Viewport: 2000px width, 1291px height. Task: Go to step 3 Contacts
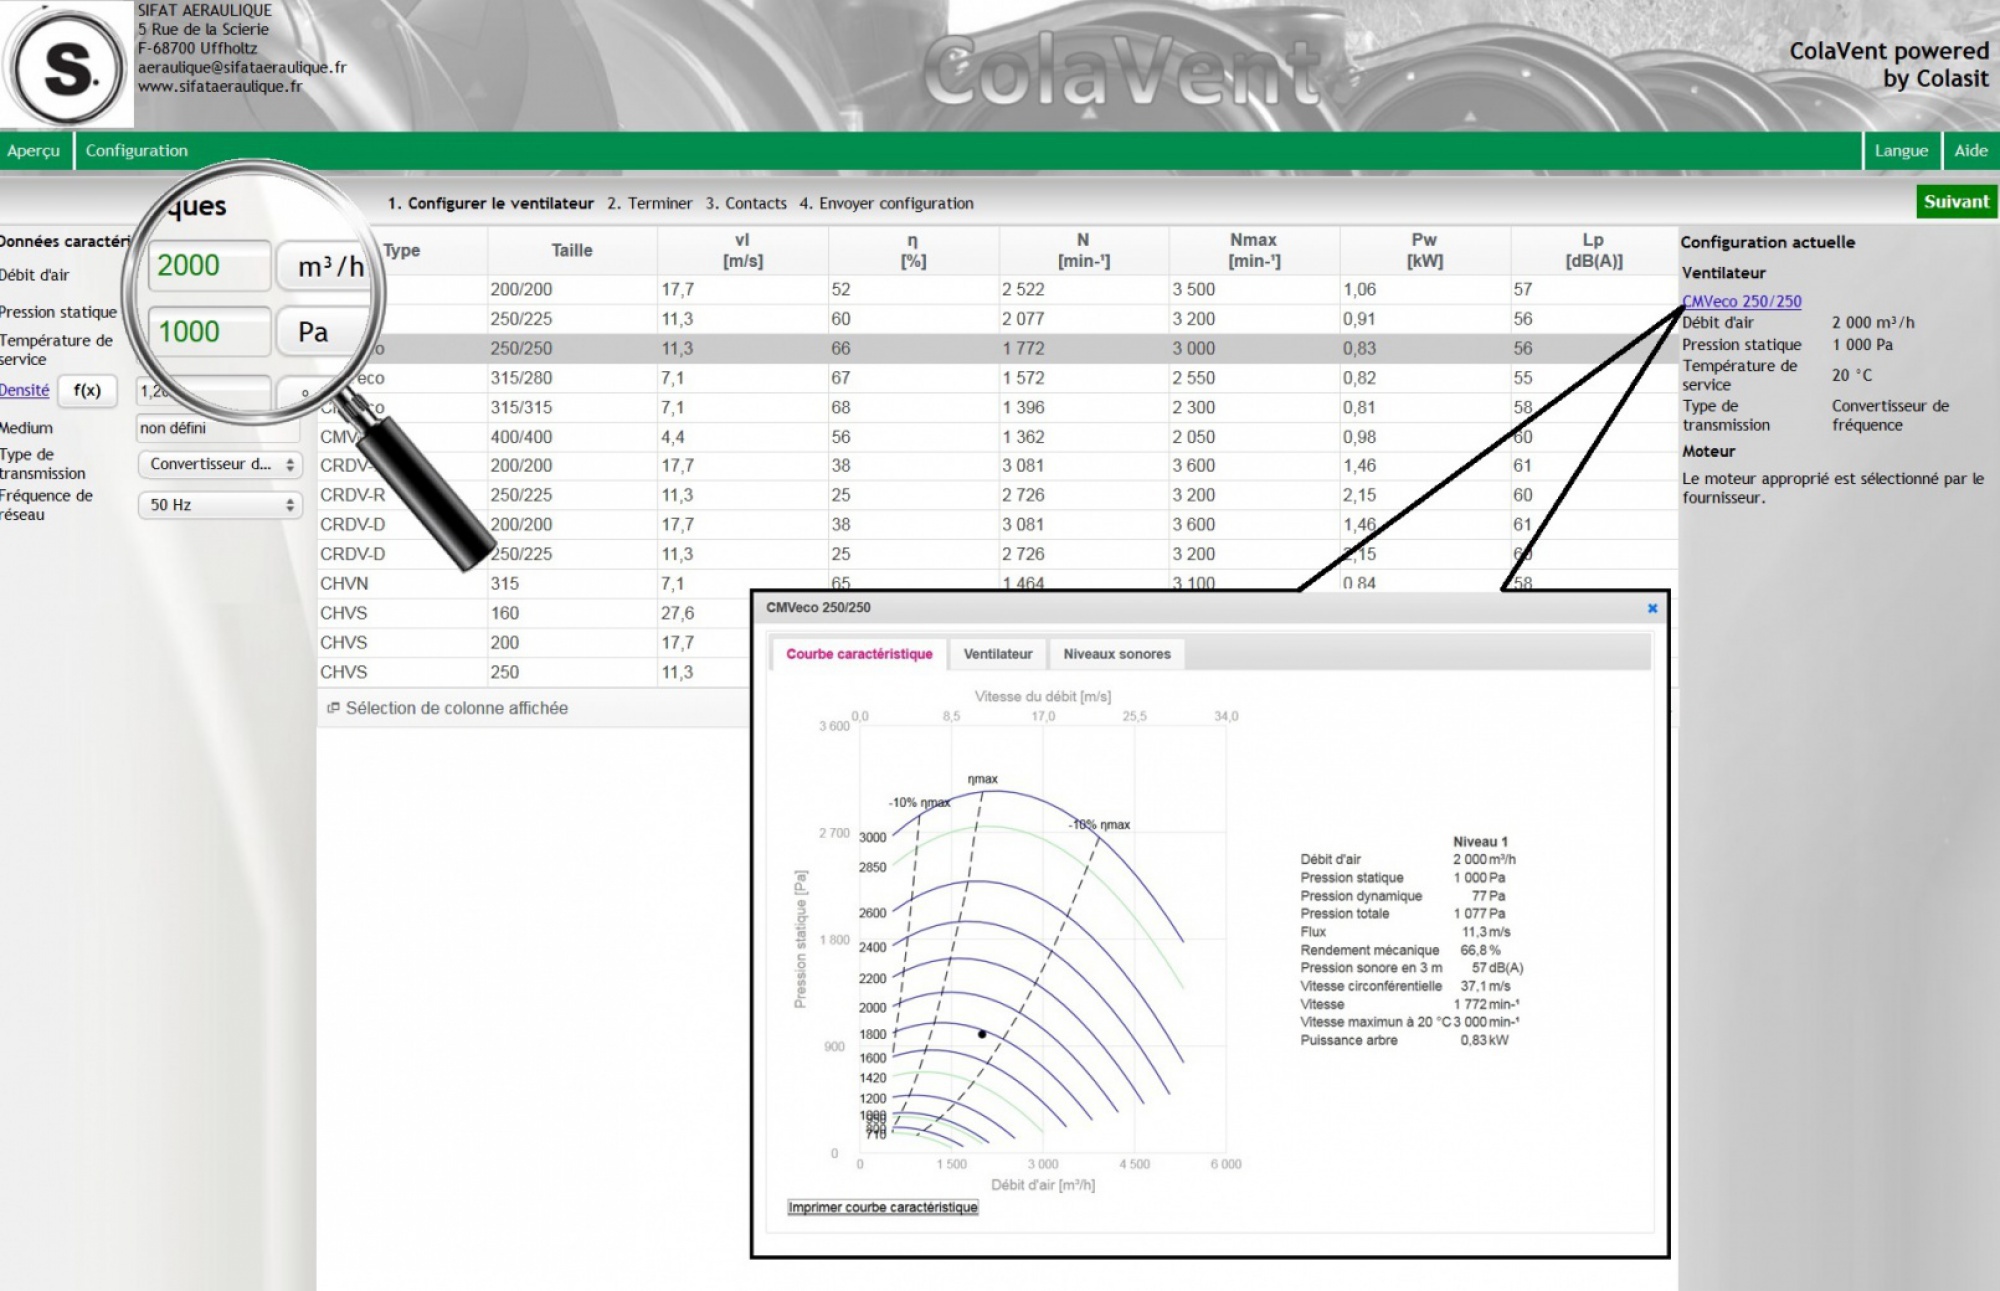coord(746,203)
